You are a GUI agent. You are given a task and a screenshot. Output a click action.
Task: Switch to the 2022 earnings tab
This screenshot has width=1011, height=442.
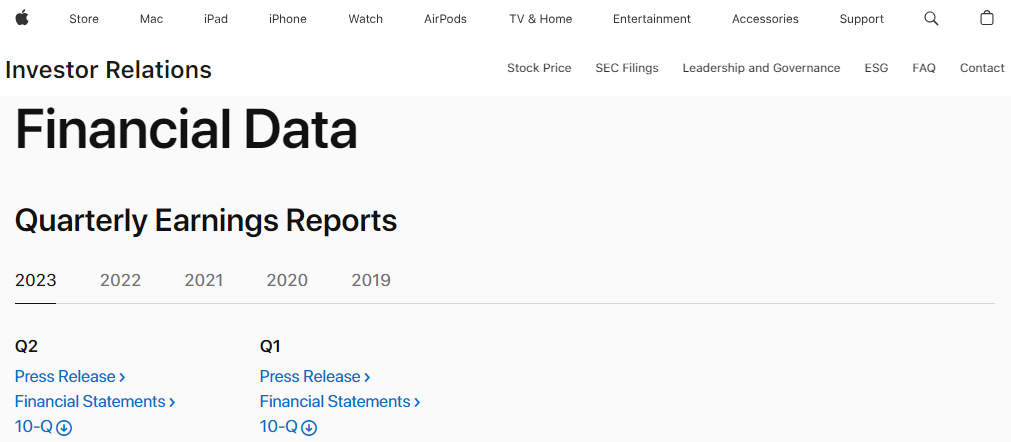121,280
